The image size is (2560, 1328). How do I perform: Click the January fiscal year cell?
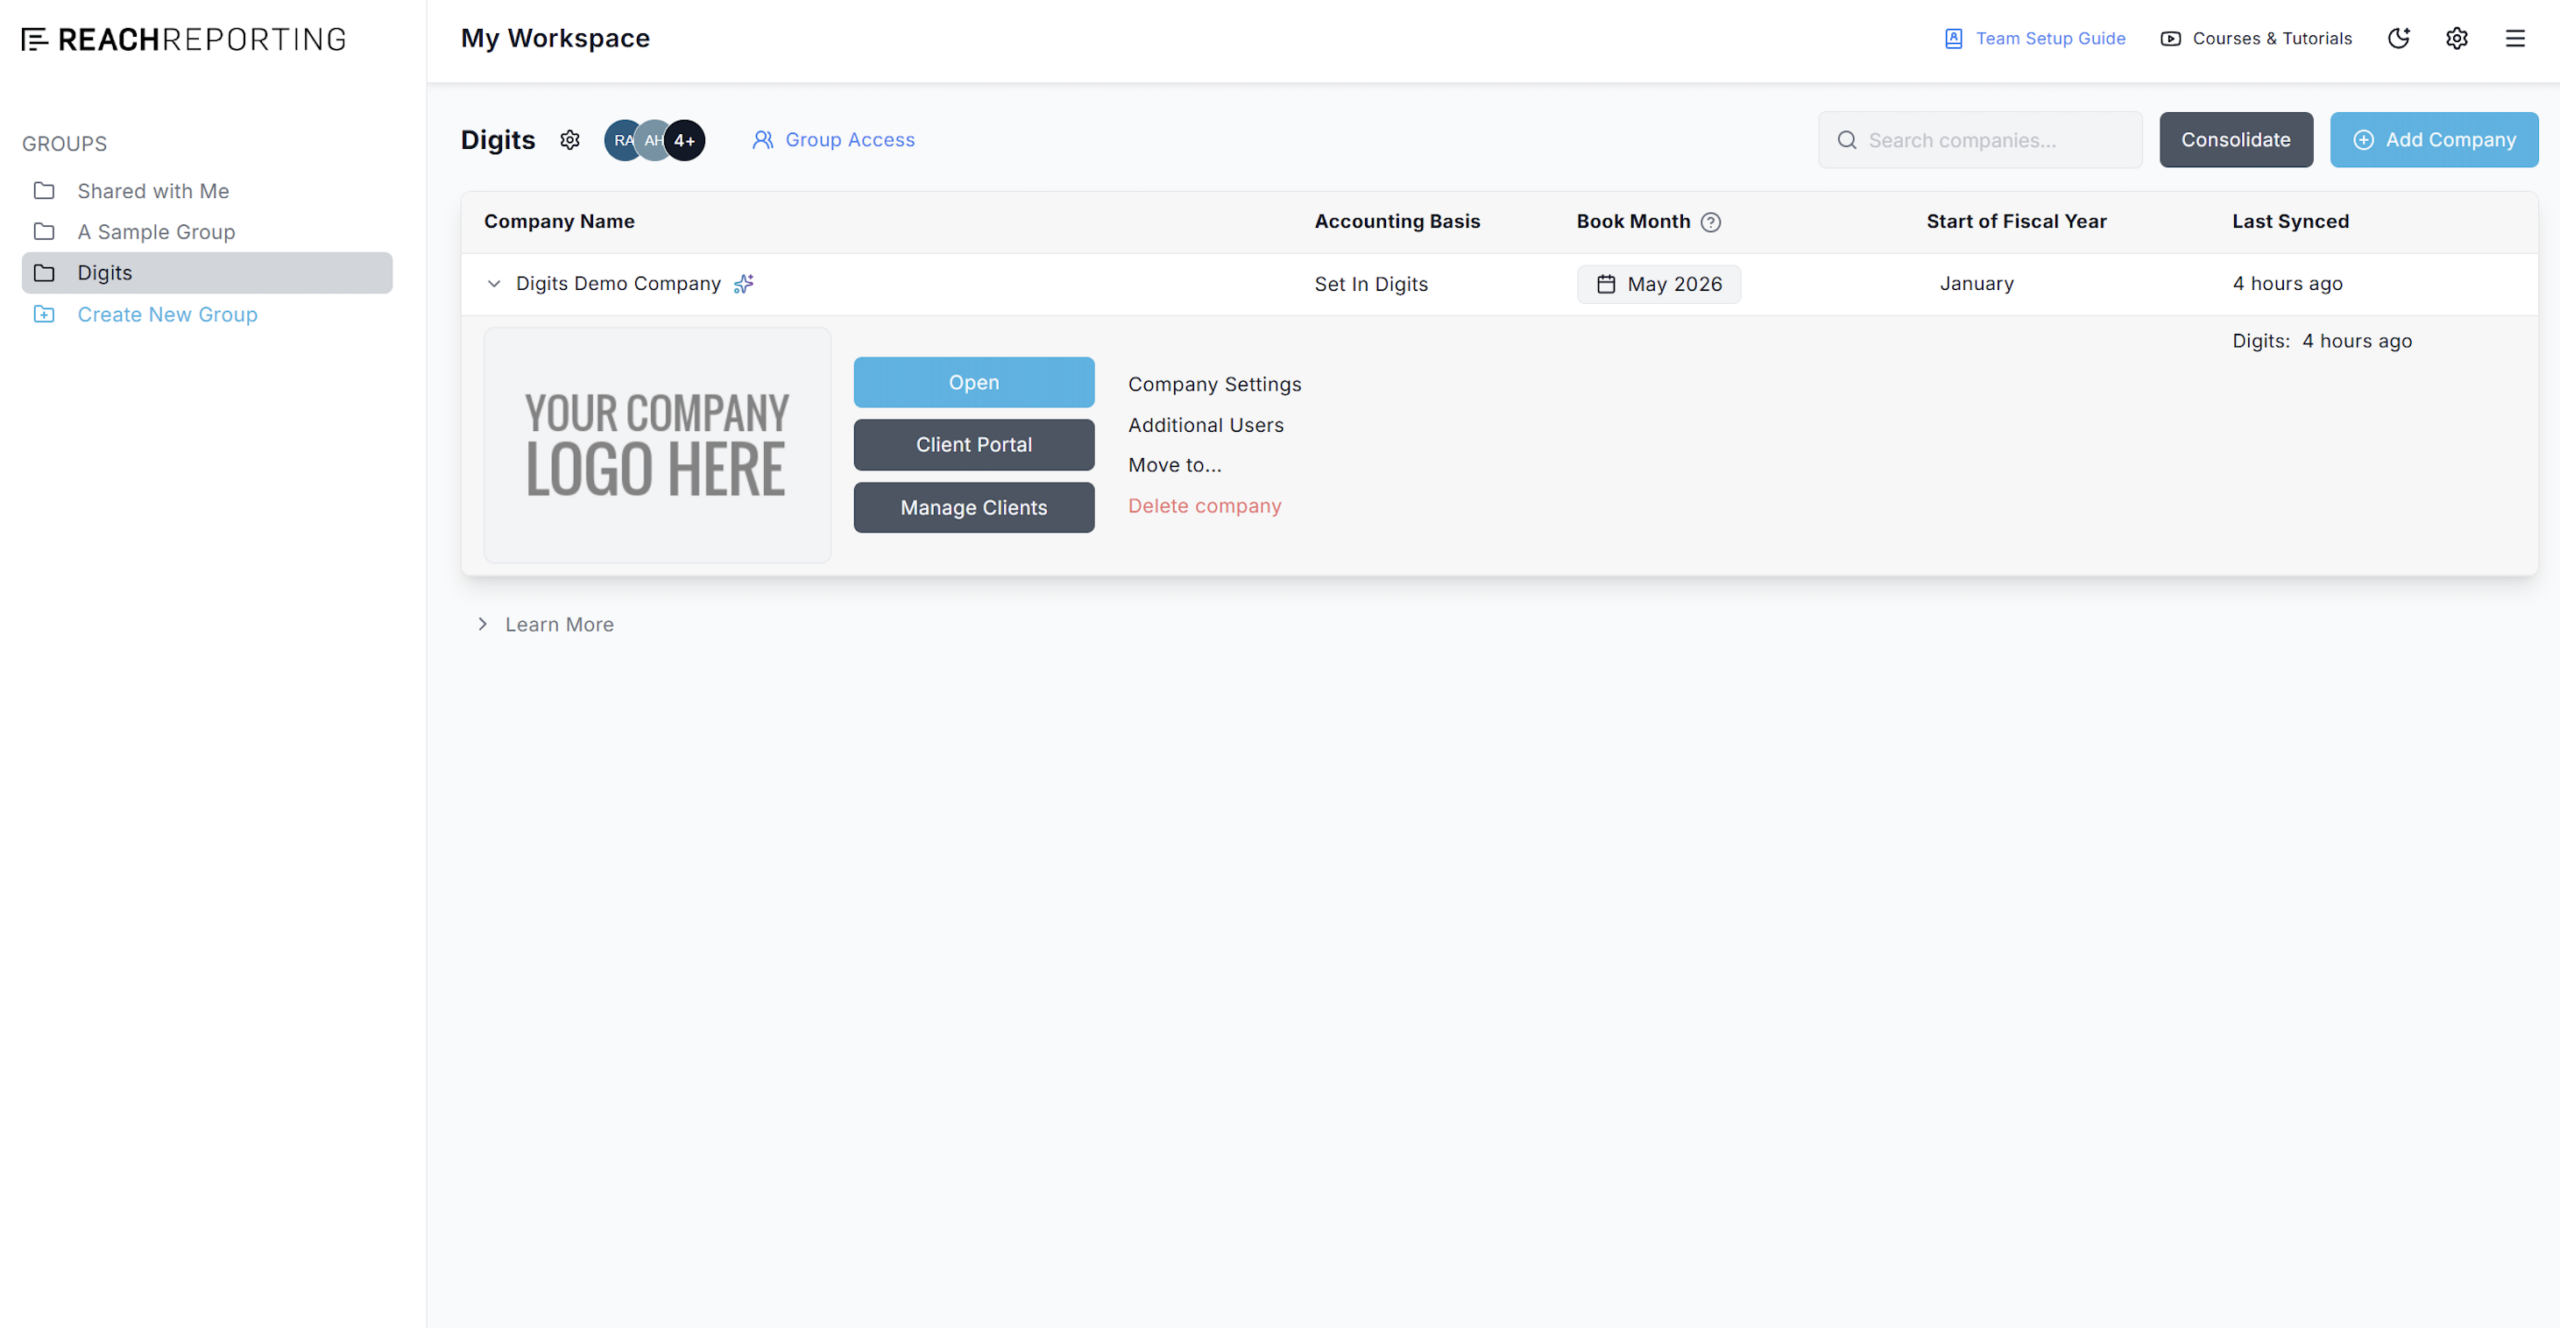(1976, 284)
